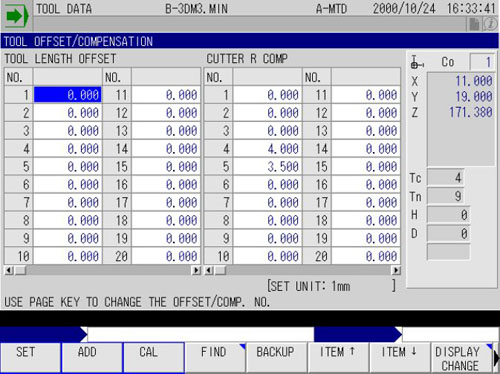Viewport: 500px width, 374px height.
Task: Click the Z position value 171.380
Action: point(470,112)
